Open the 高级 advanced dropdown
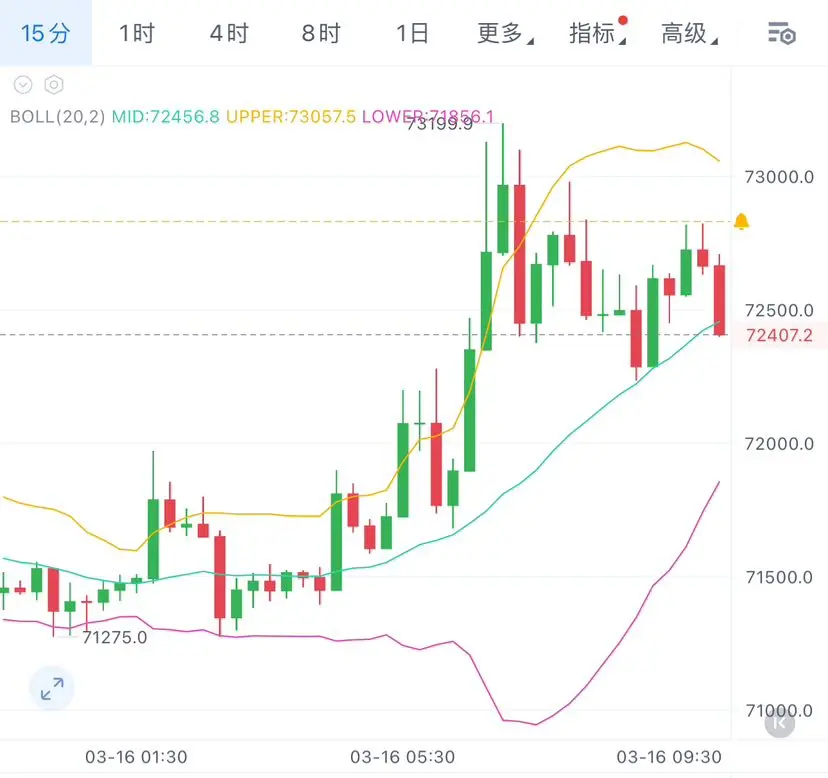This screenshot has width=828, height=778. tap(689, 33)
